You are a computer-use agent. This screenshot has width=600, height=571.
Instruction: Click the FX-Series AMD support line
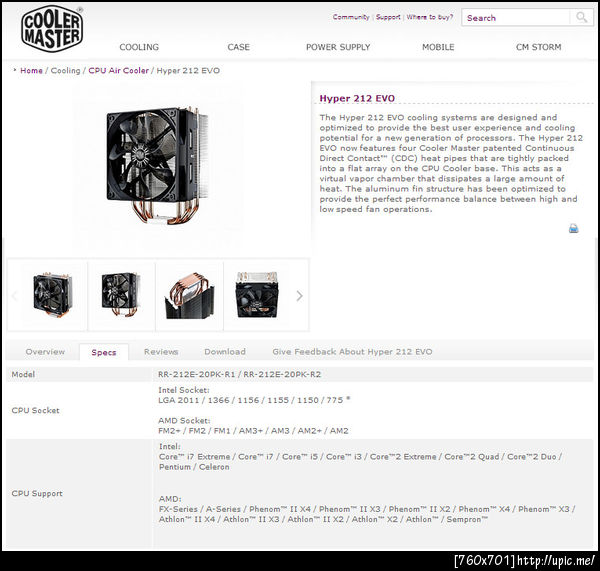(x=367, y=509)
